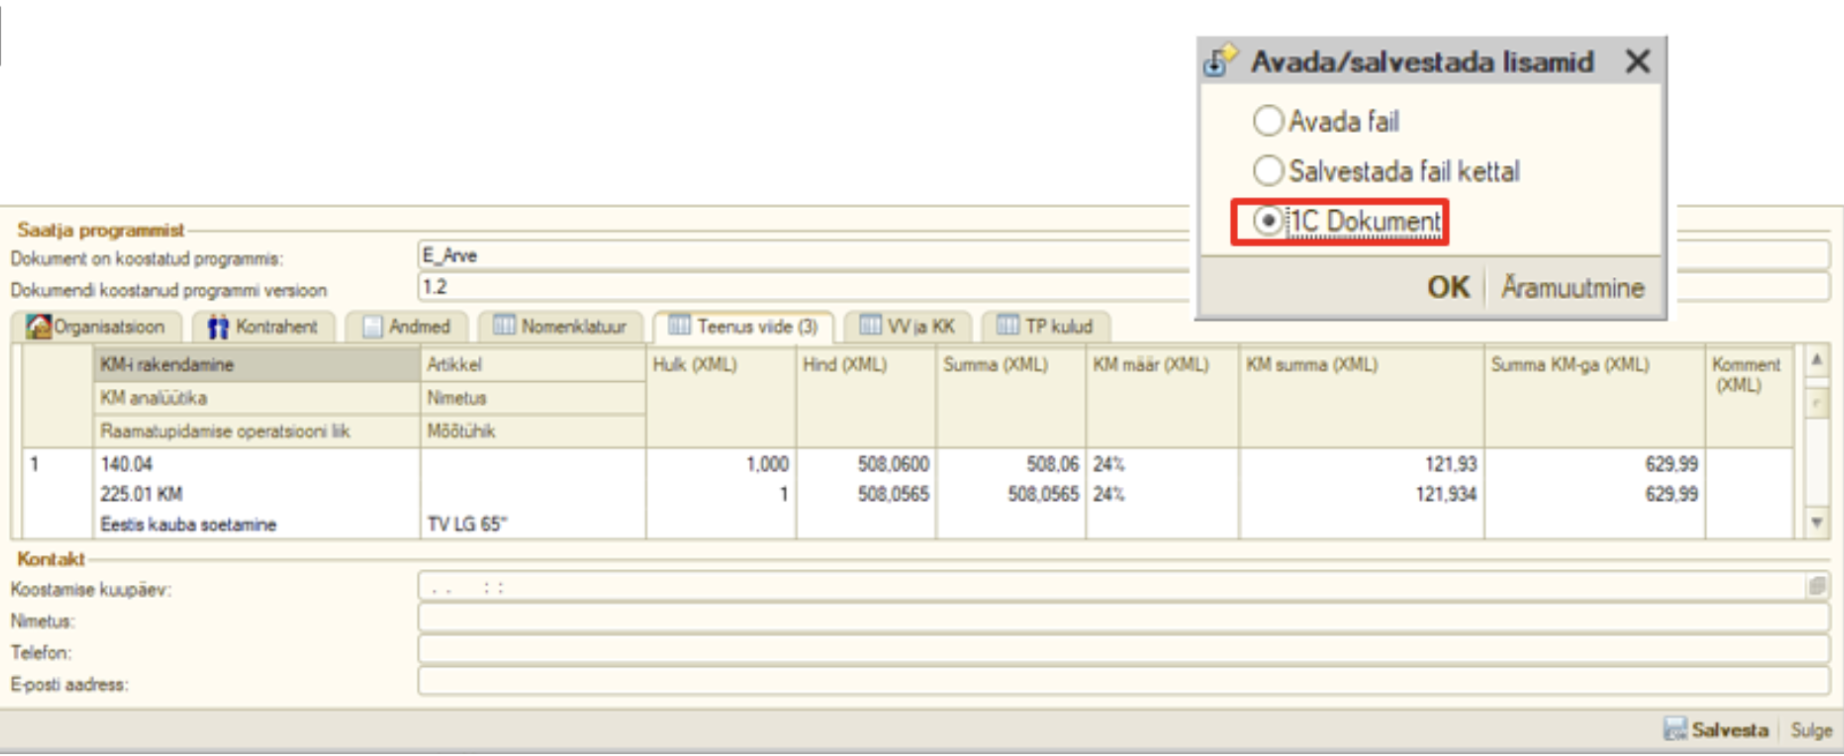Click the Salvesta floppy disk icon
Viewport: 1844px width, 756px height.
[1675, 729]
